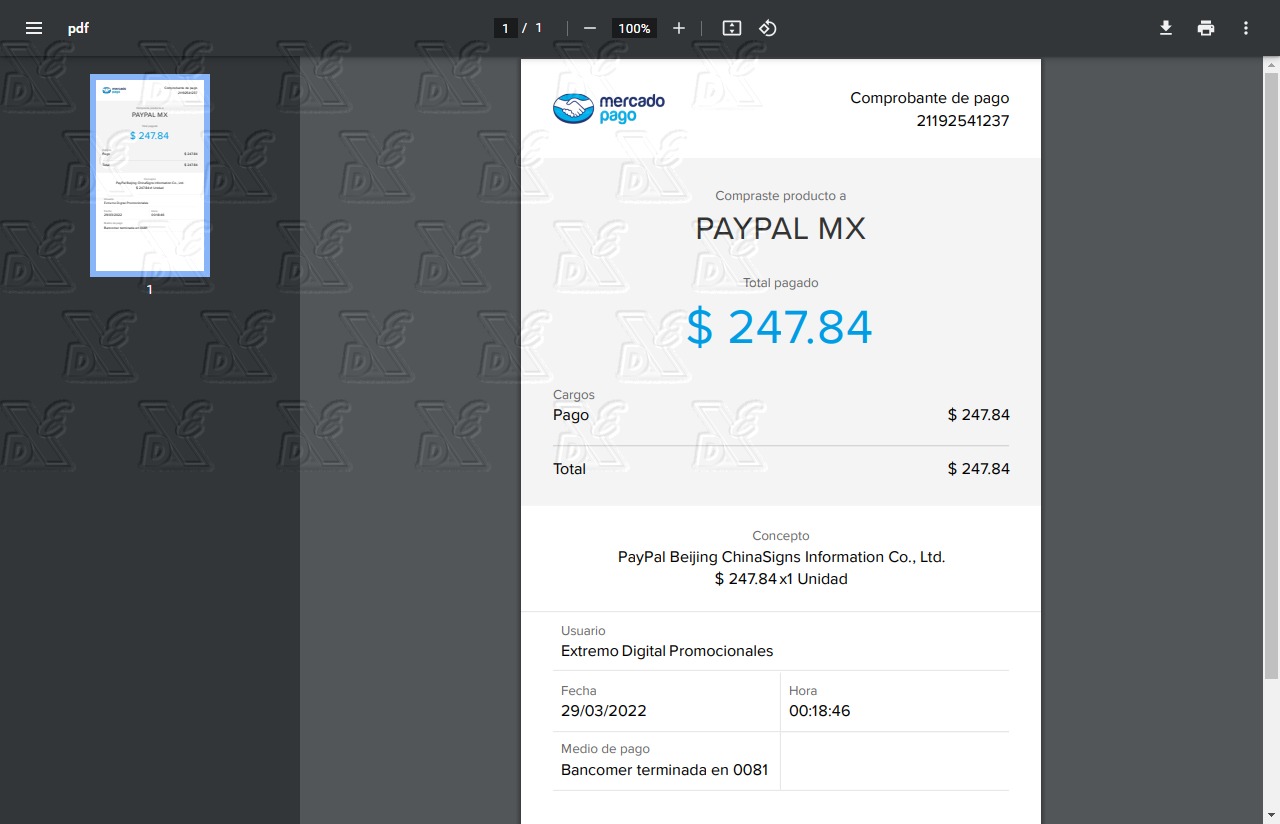Click the 'Pago' row label
The width and height of the screenshot is (1280, 824).
point(571,415)
